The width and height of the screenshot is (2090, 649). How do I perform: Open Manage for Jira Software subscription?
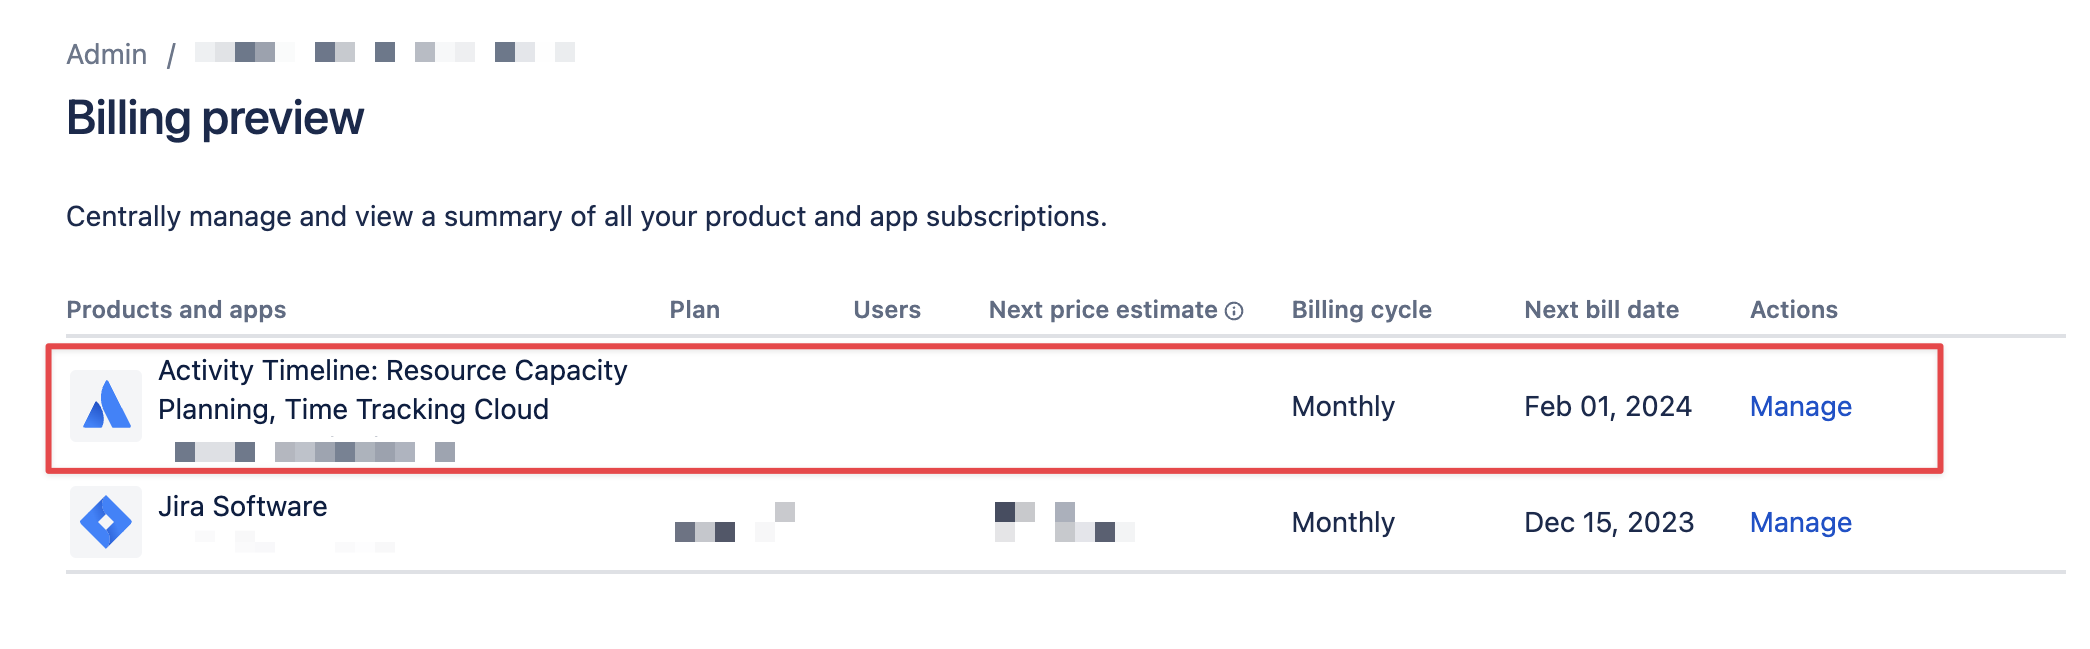point(1800,523)
